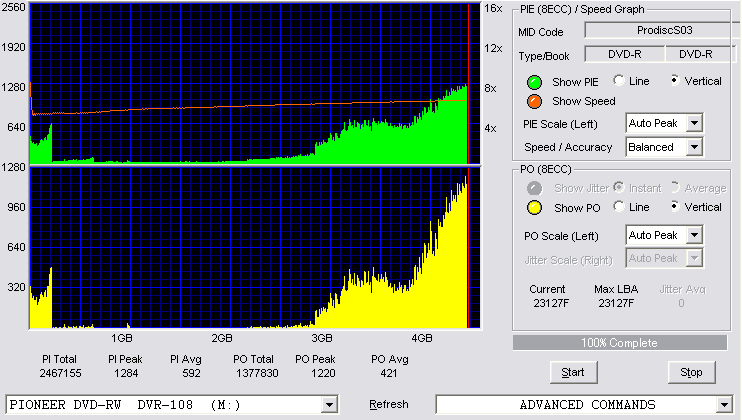Viewport: 742px width, 420px height.
Task: Click the ProdiscS03 MID Code field
Action: (x=662, y=30)
